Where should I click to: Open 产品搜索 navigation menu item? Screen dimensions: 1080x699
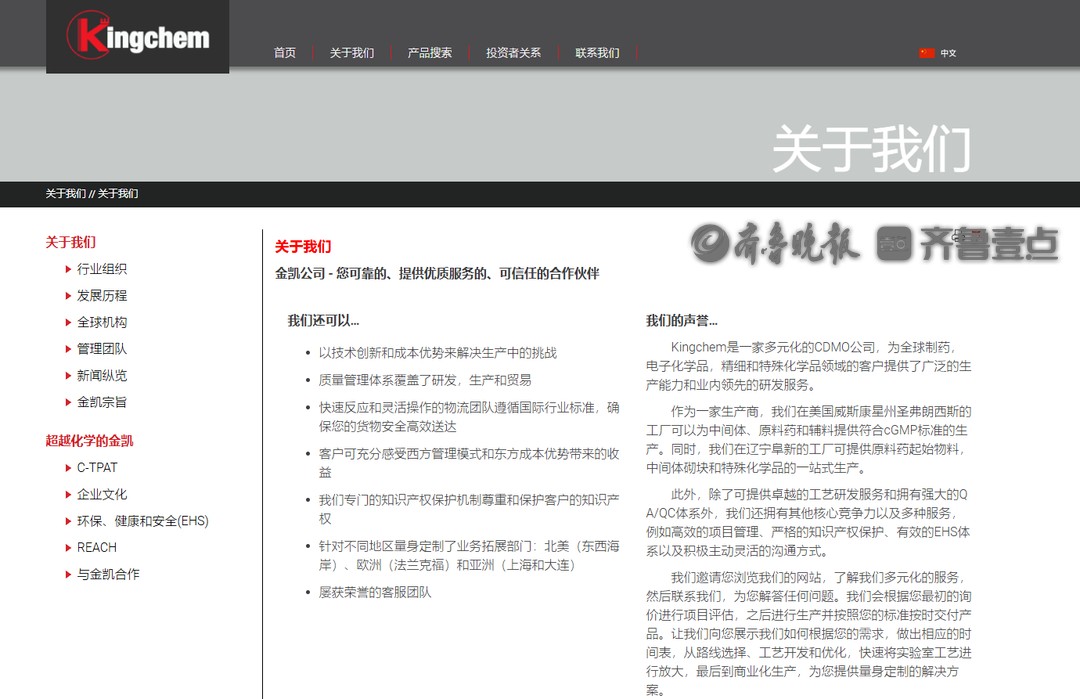point(429,53)
